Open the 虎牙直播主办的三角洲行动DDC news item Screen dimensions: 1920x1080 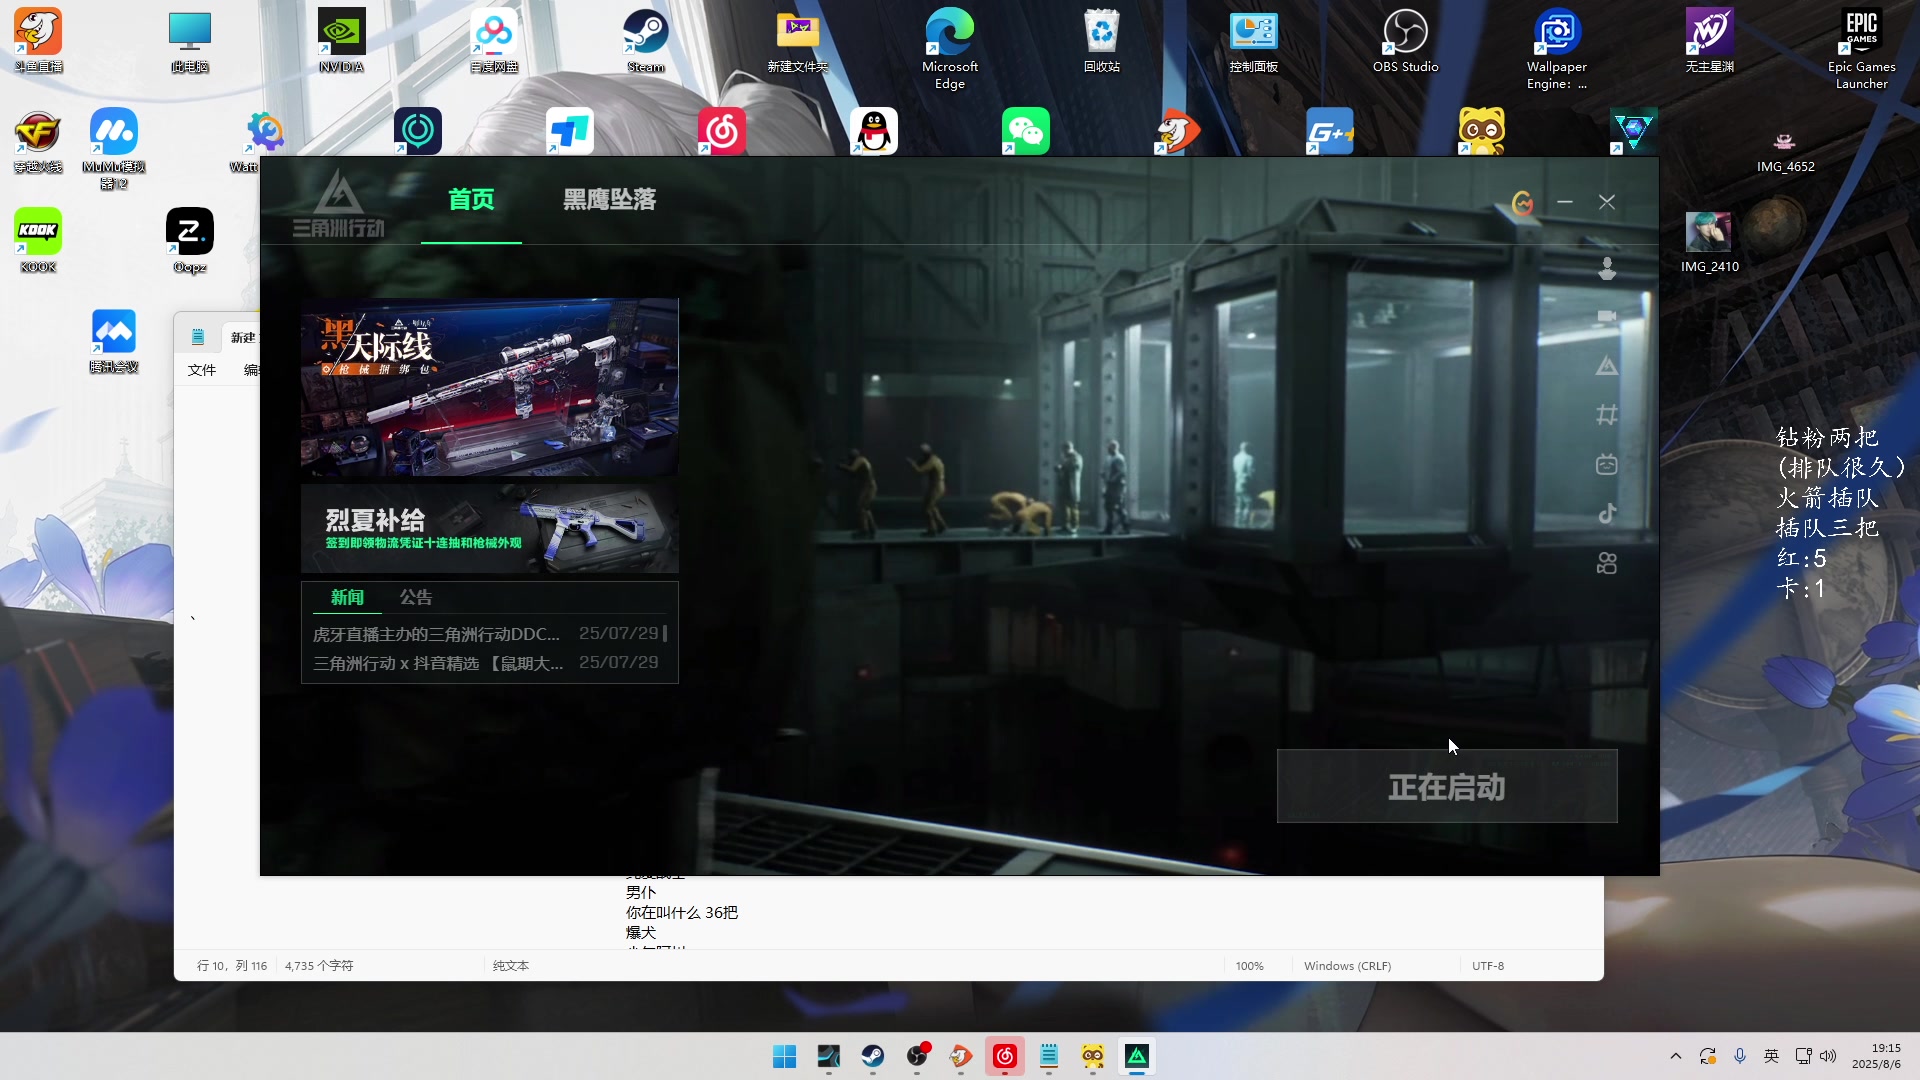click(486, 634)
